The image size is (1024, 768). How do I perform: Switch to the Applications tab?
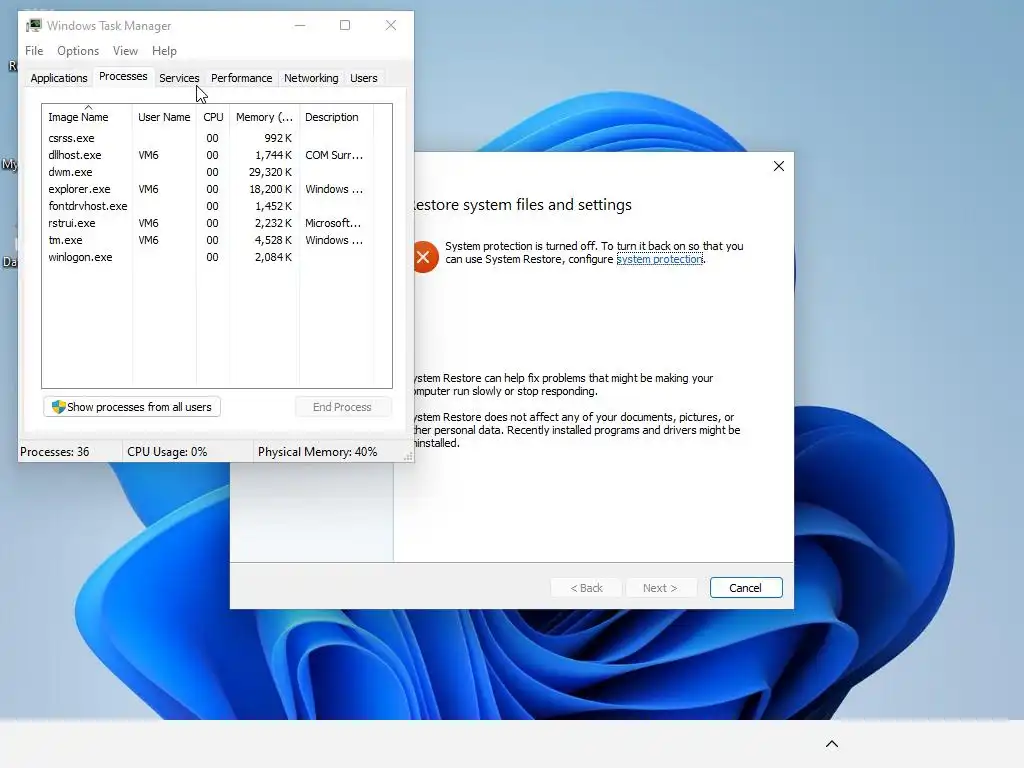(x=59, y=78)
